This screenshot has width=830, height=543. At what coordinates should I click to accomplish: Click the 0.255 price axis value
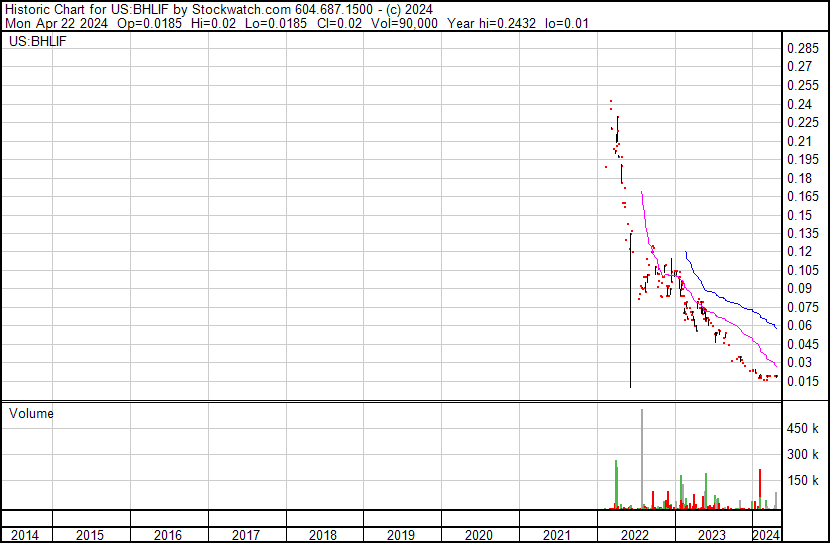pyautogui.click(x=803, y=85)
